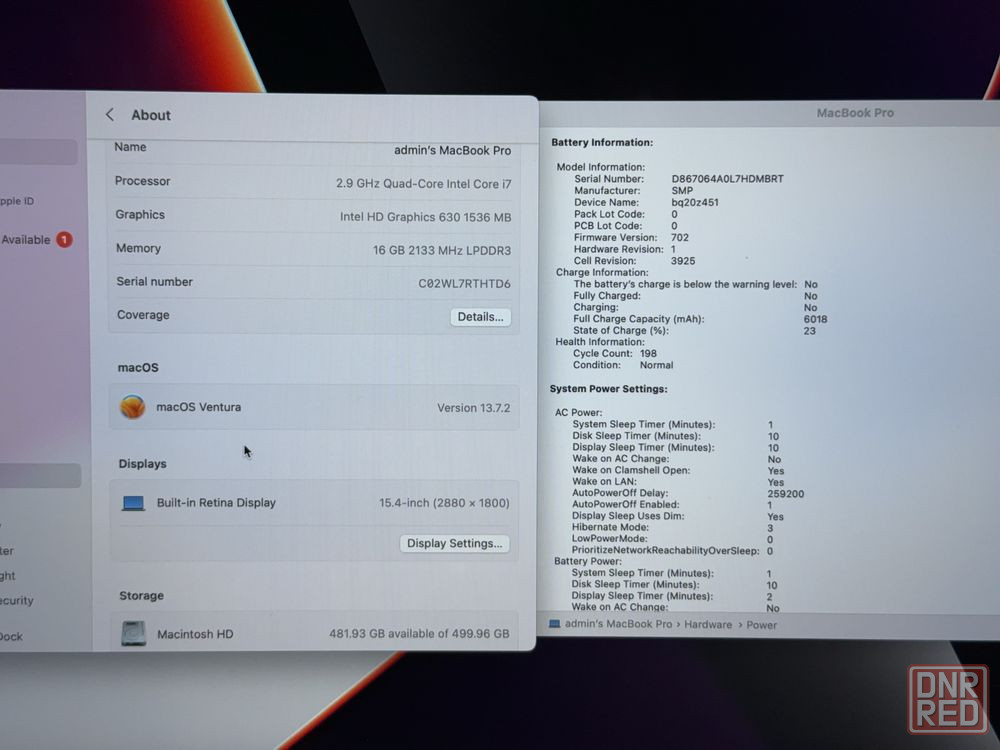Click Condition value Normal
This screenshot has height=750, width=1000.
coord(656,365)
